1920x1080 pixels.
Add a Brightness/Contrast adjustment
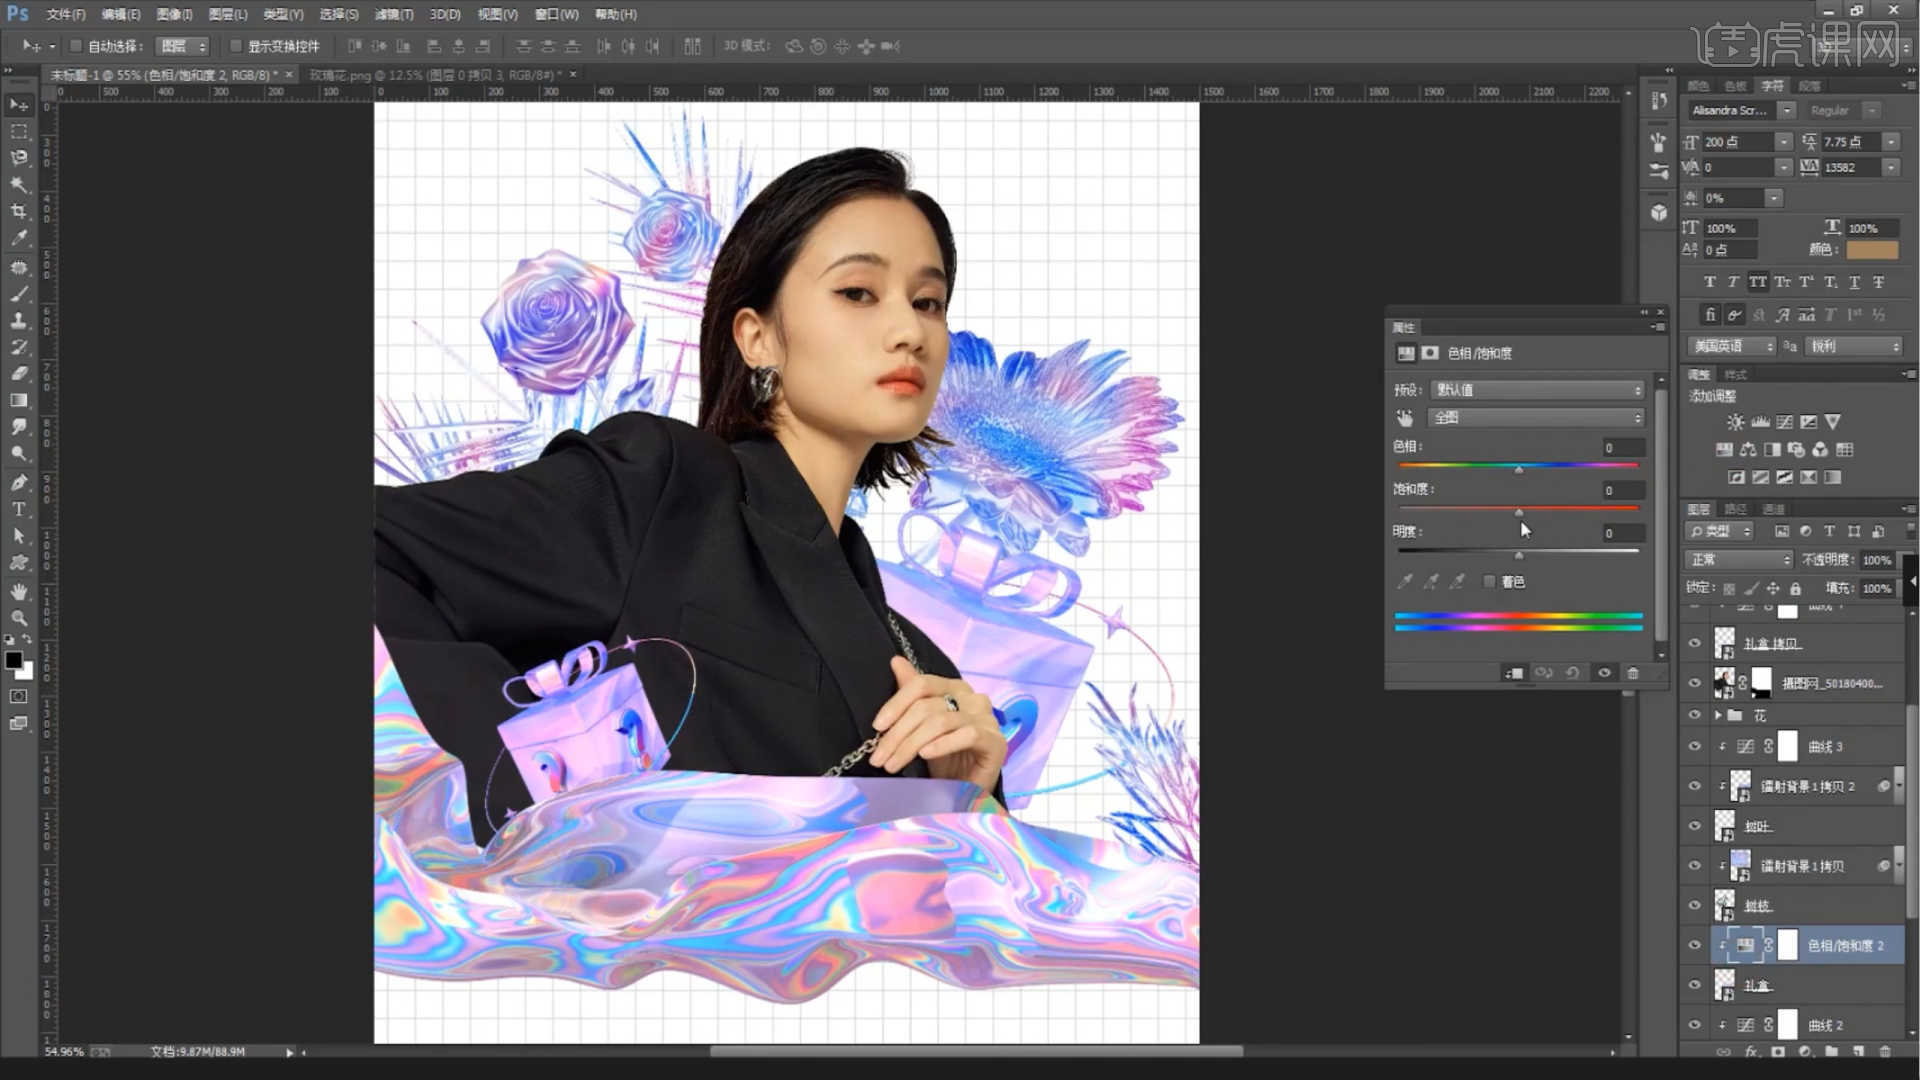pyautogui.click(x=1736, y=422)
